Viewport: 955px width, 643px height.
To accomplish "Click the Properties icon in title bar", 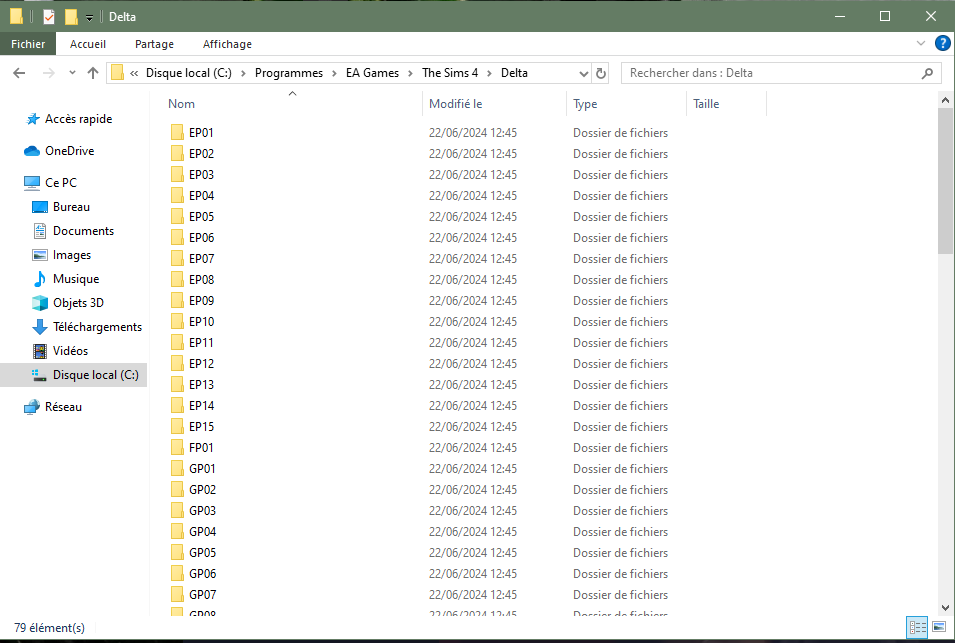I will 48,17.
